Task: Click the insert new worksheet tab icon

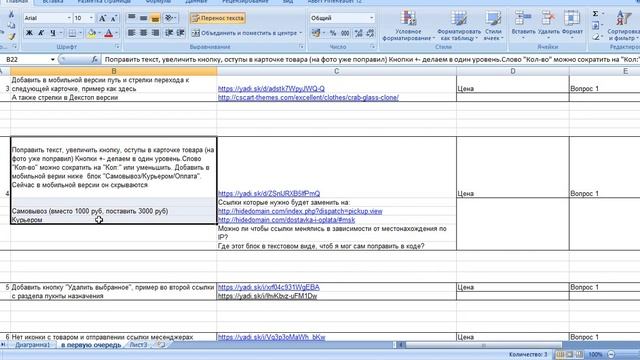Action: pos(161,345)
